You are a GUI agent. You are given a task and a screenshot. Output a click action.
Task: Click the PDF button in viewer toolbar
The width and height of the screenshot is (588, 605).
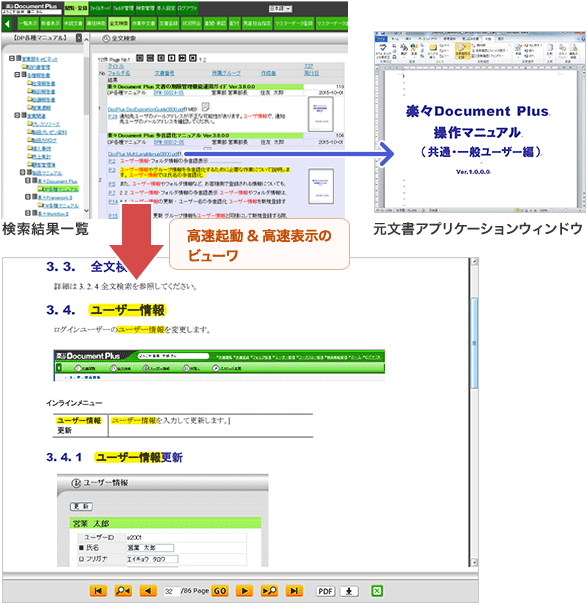[325, 591]
